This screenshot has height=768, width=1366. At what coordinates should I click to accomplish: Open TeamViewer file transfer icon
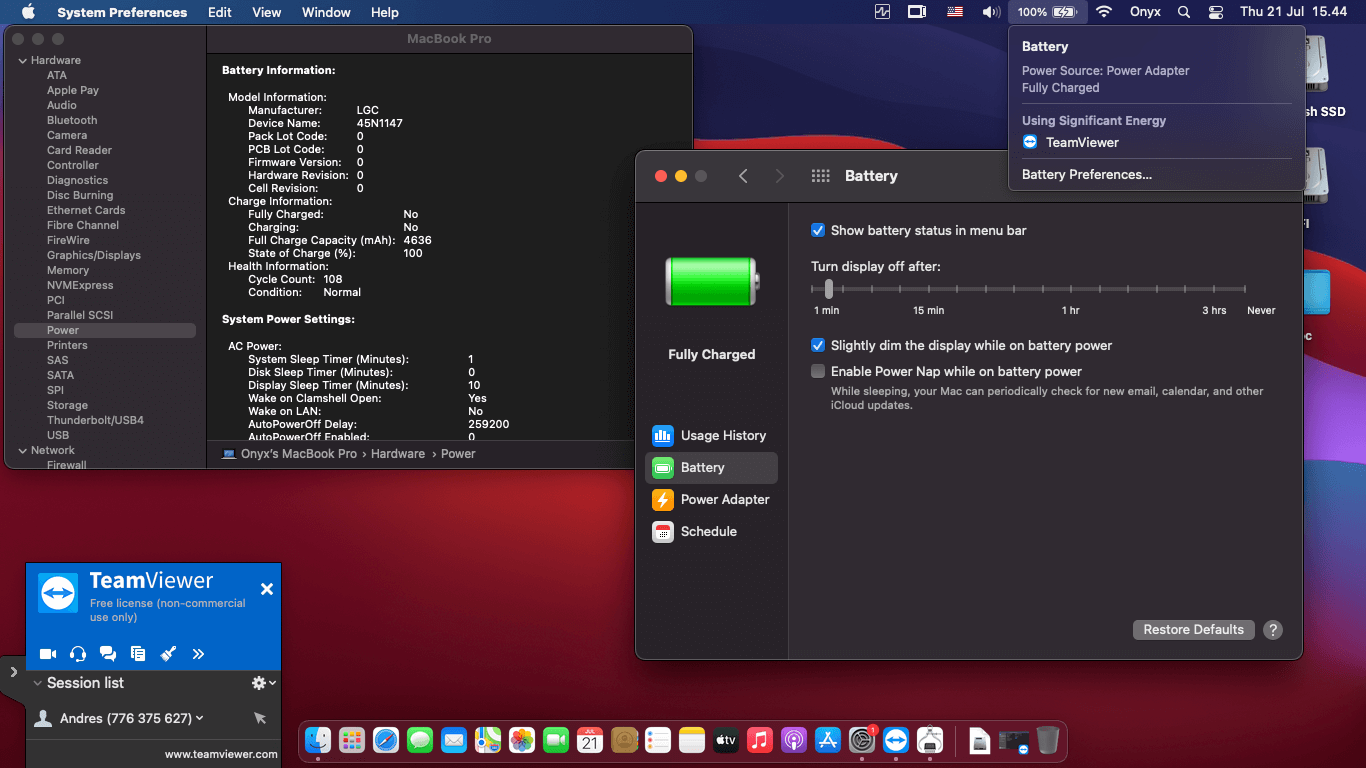pos(137,653)
